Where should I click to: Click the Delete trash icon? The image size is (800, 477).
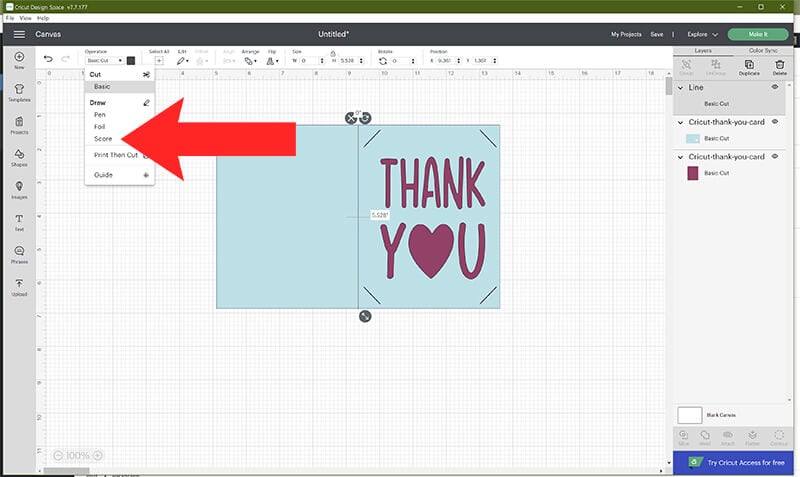tap(780, 64)
